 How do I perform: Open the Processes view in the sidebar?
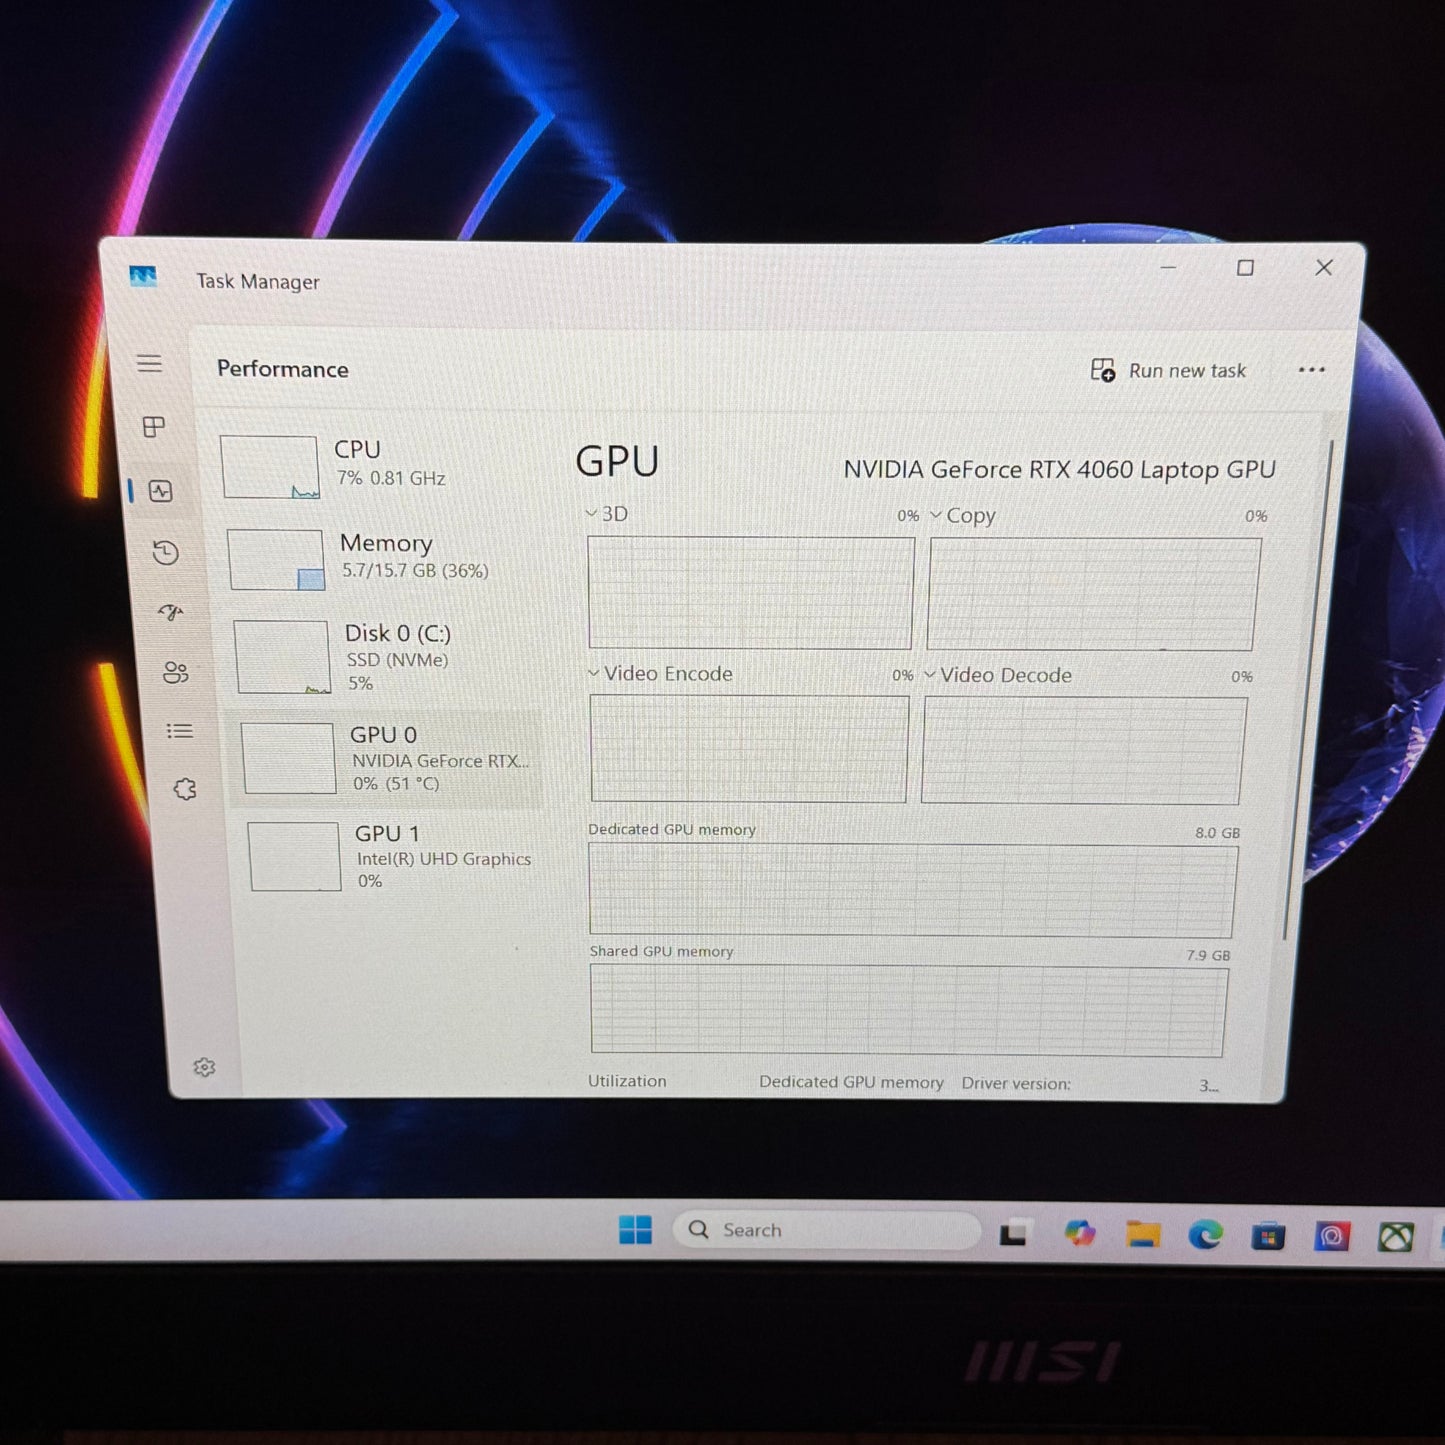(152, 428)
